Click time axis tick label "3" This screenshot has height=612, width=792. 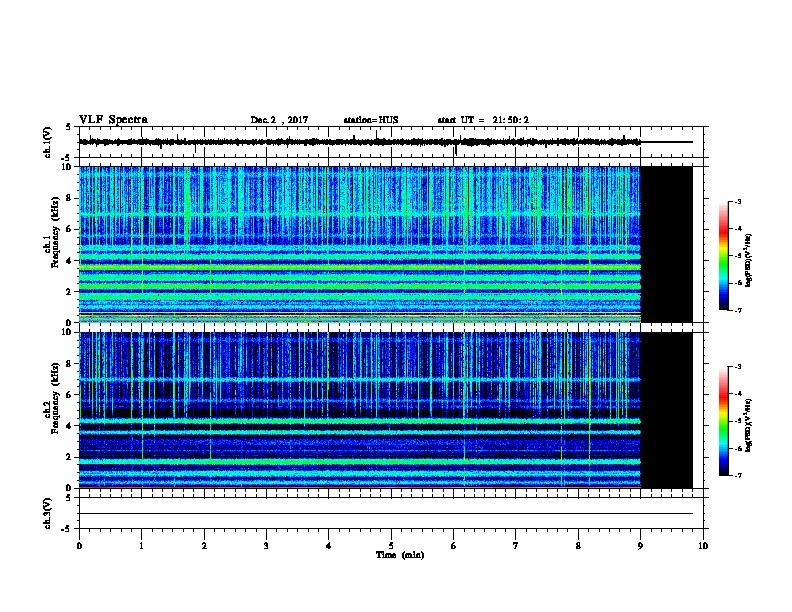pyautogui.click(x=266, y=546)
